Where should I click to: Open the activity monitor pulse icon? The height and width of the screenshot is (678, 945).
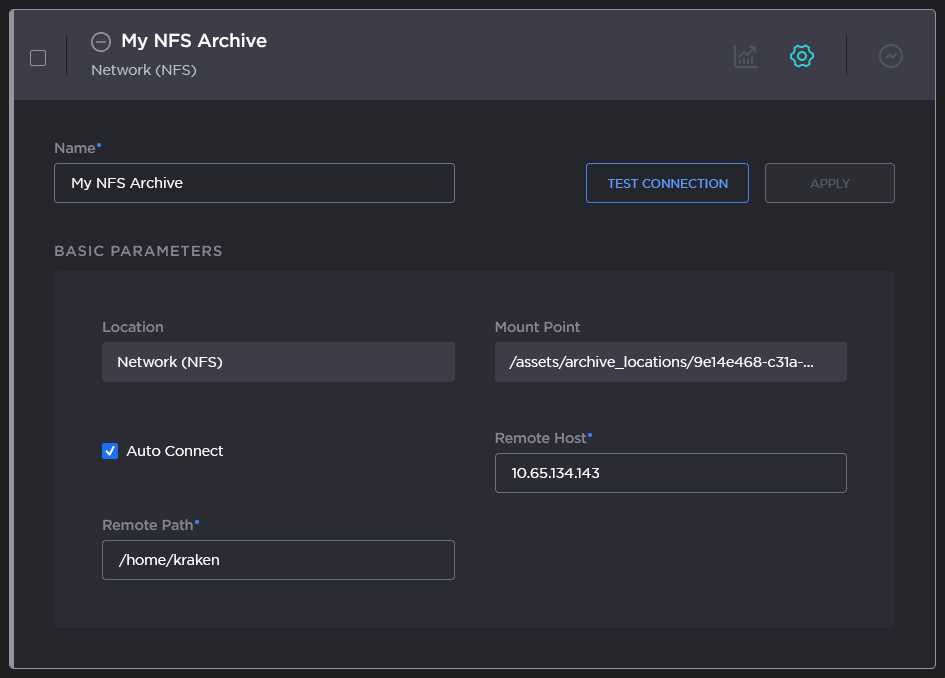click(890, 56)
